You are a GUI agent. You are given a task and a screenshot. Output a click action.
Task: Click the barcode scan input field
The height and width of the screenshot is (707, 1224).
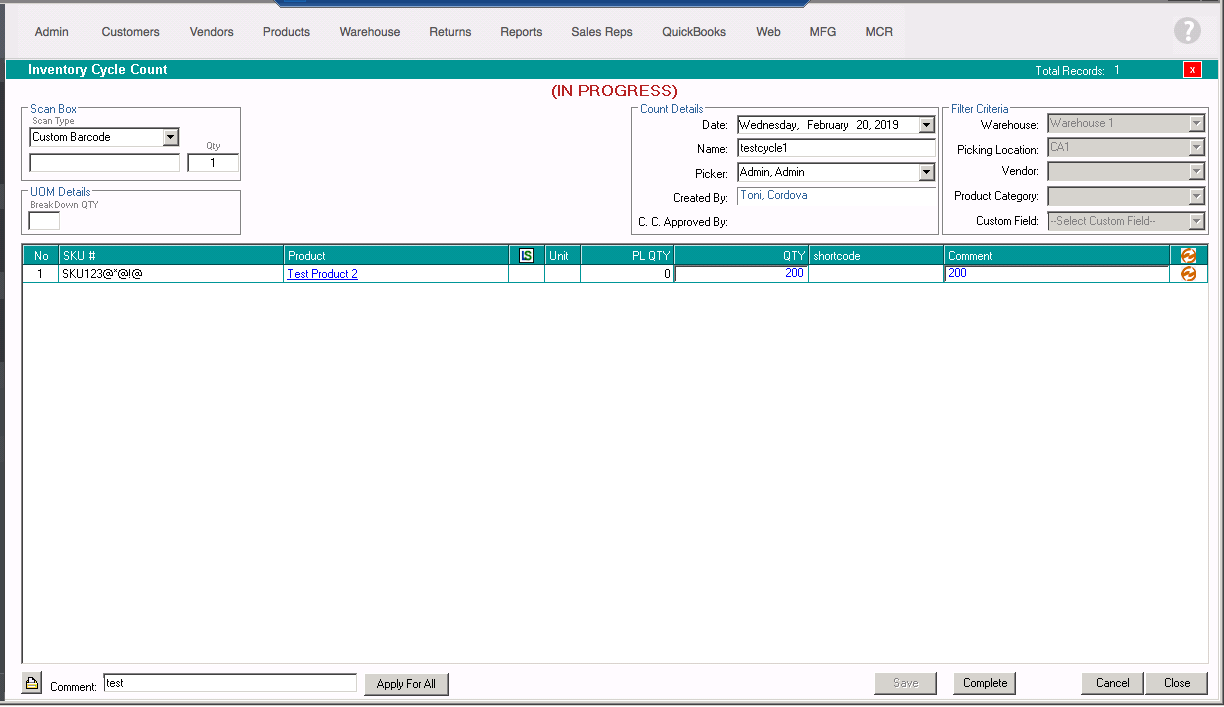104,163
